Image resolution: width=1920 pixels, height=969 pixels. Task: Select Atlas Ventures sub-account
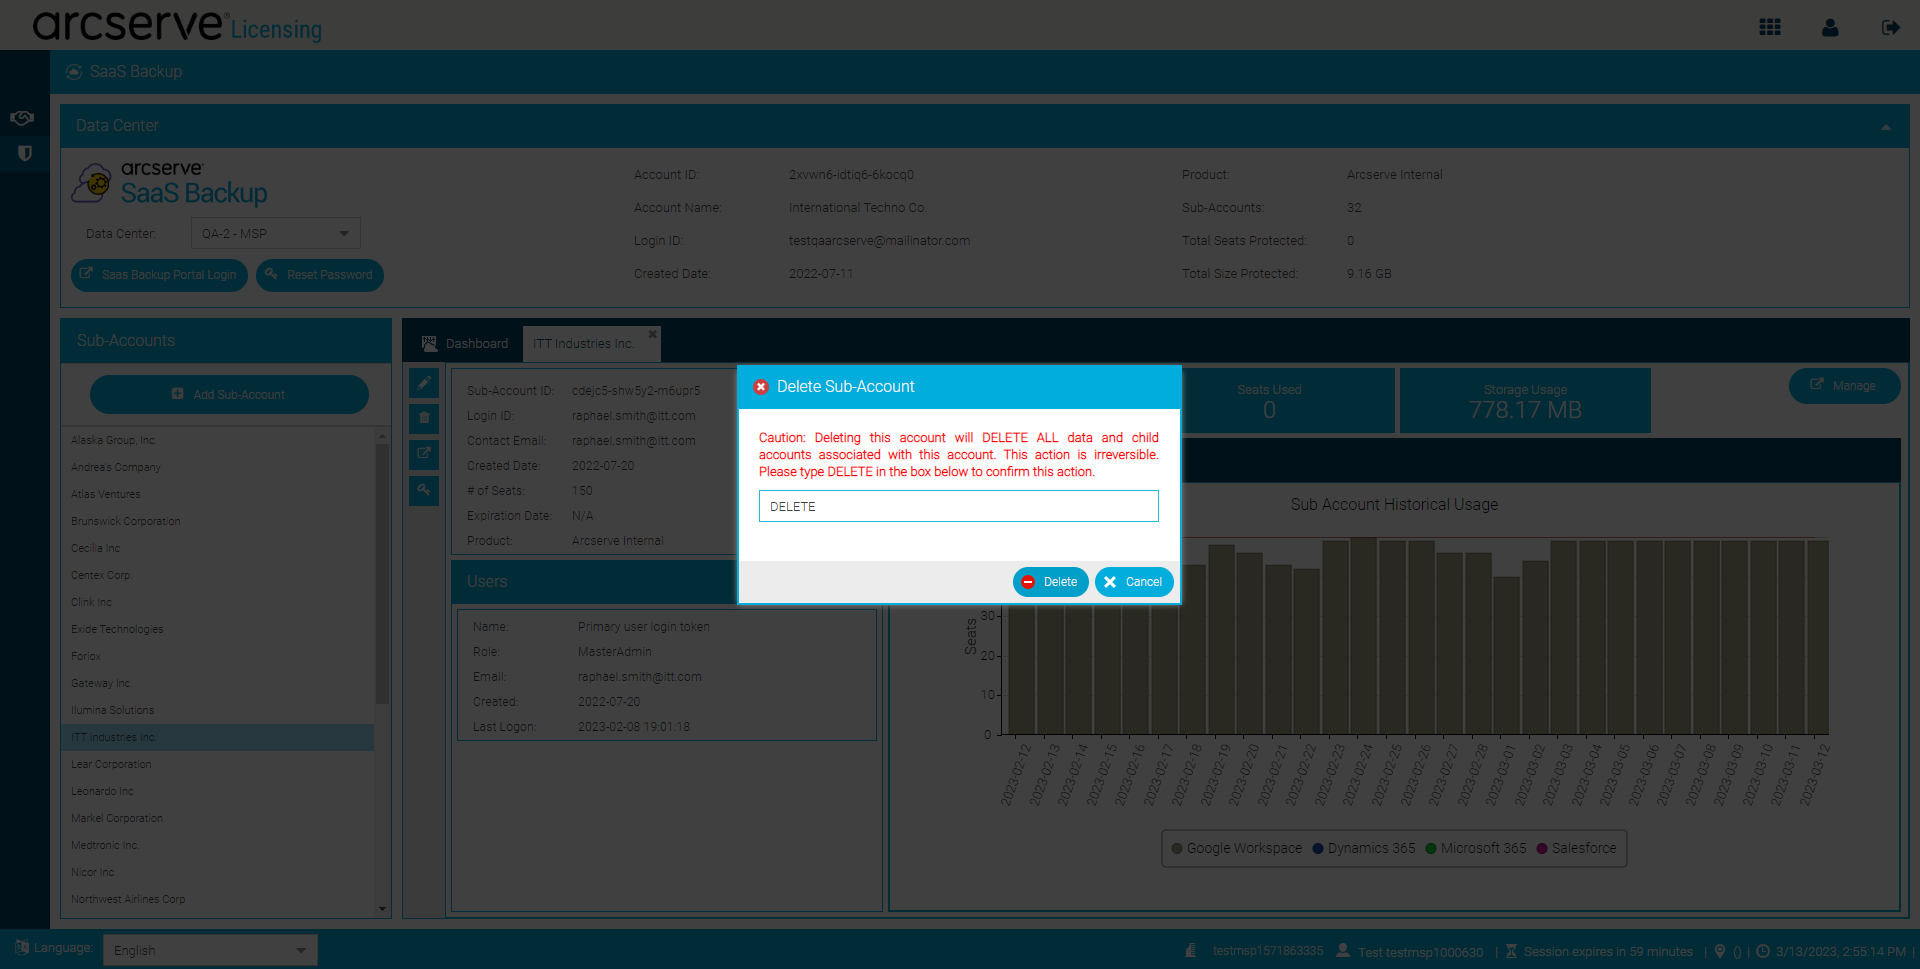(217, 494)
